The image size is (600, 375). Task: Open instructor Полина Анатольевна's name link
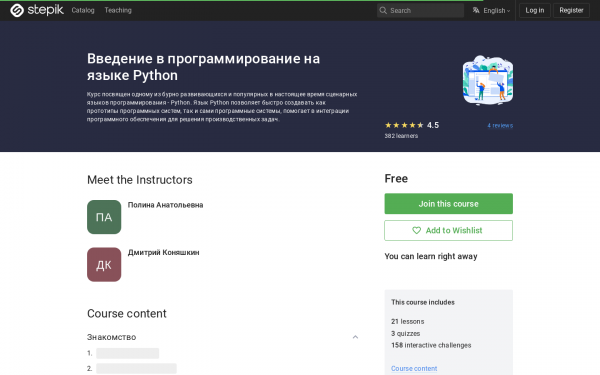165,205
